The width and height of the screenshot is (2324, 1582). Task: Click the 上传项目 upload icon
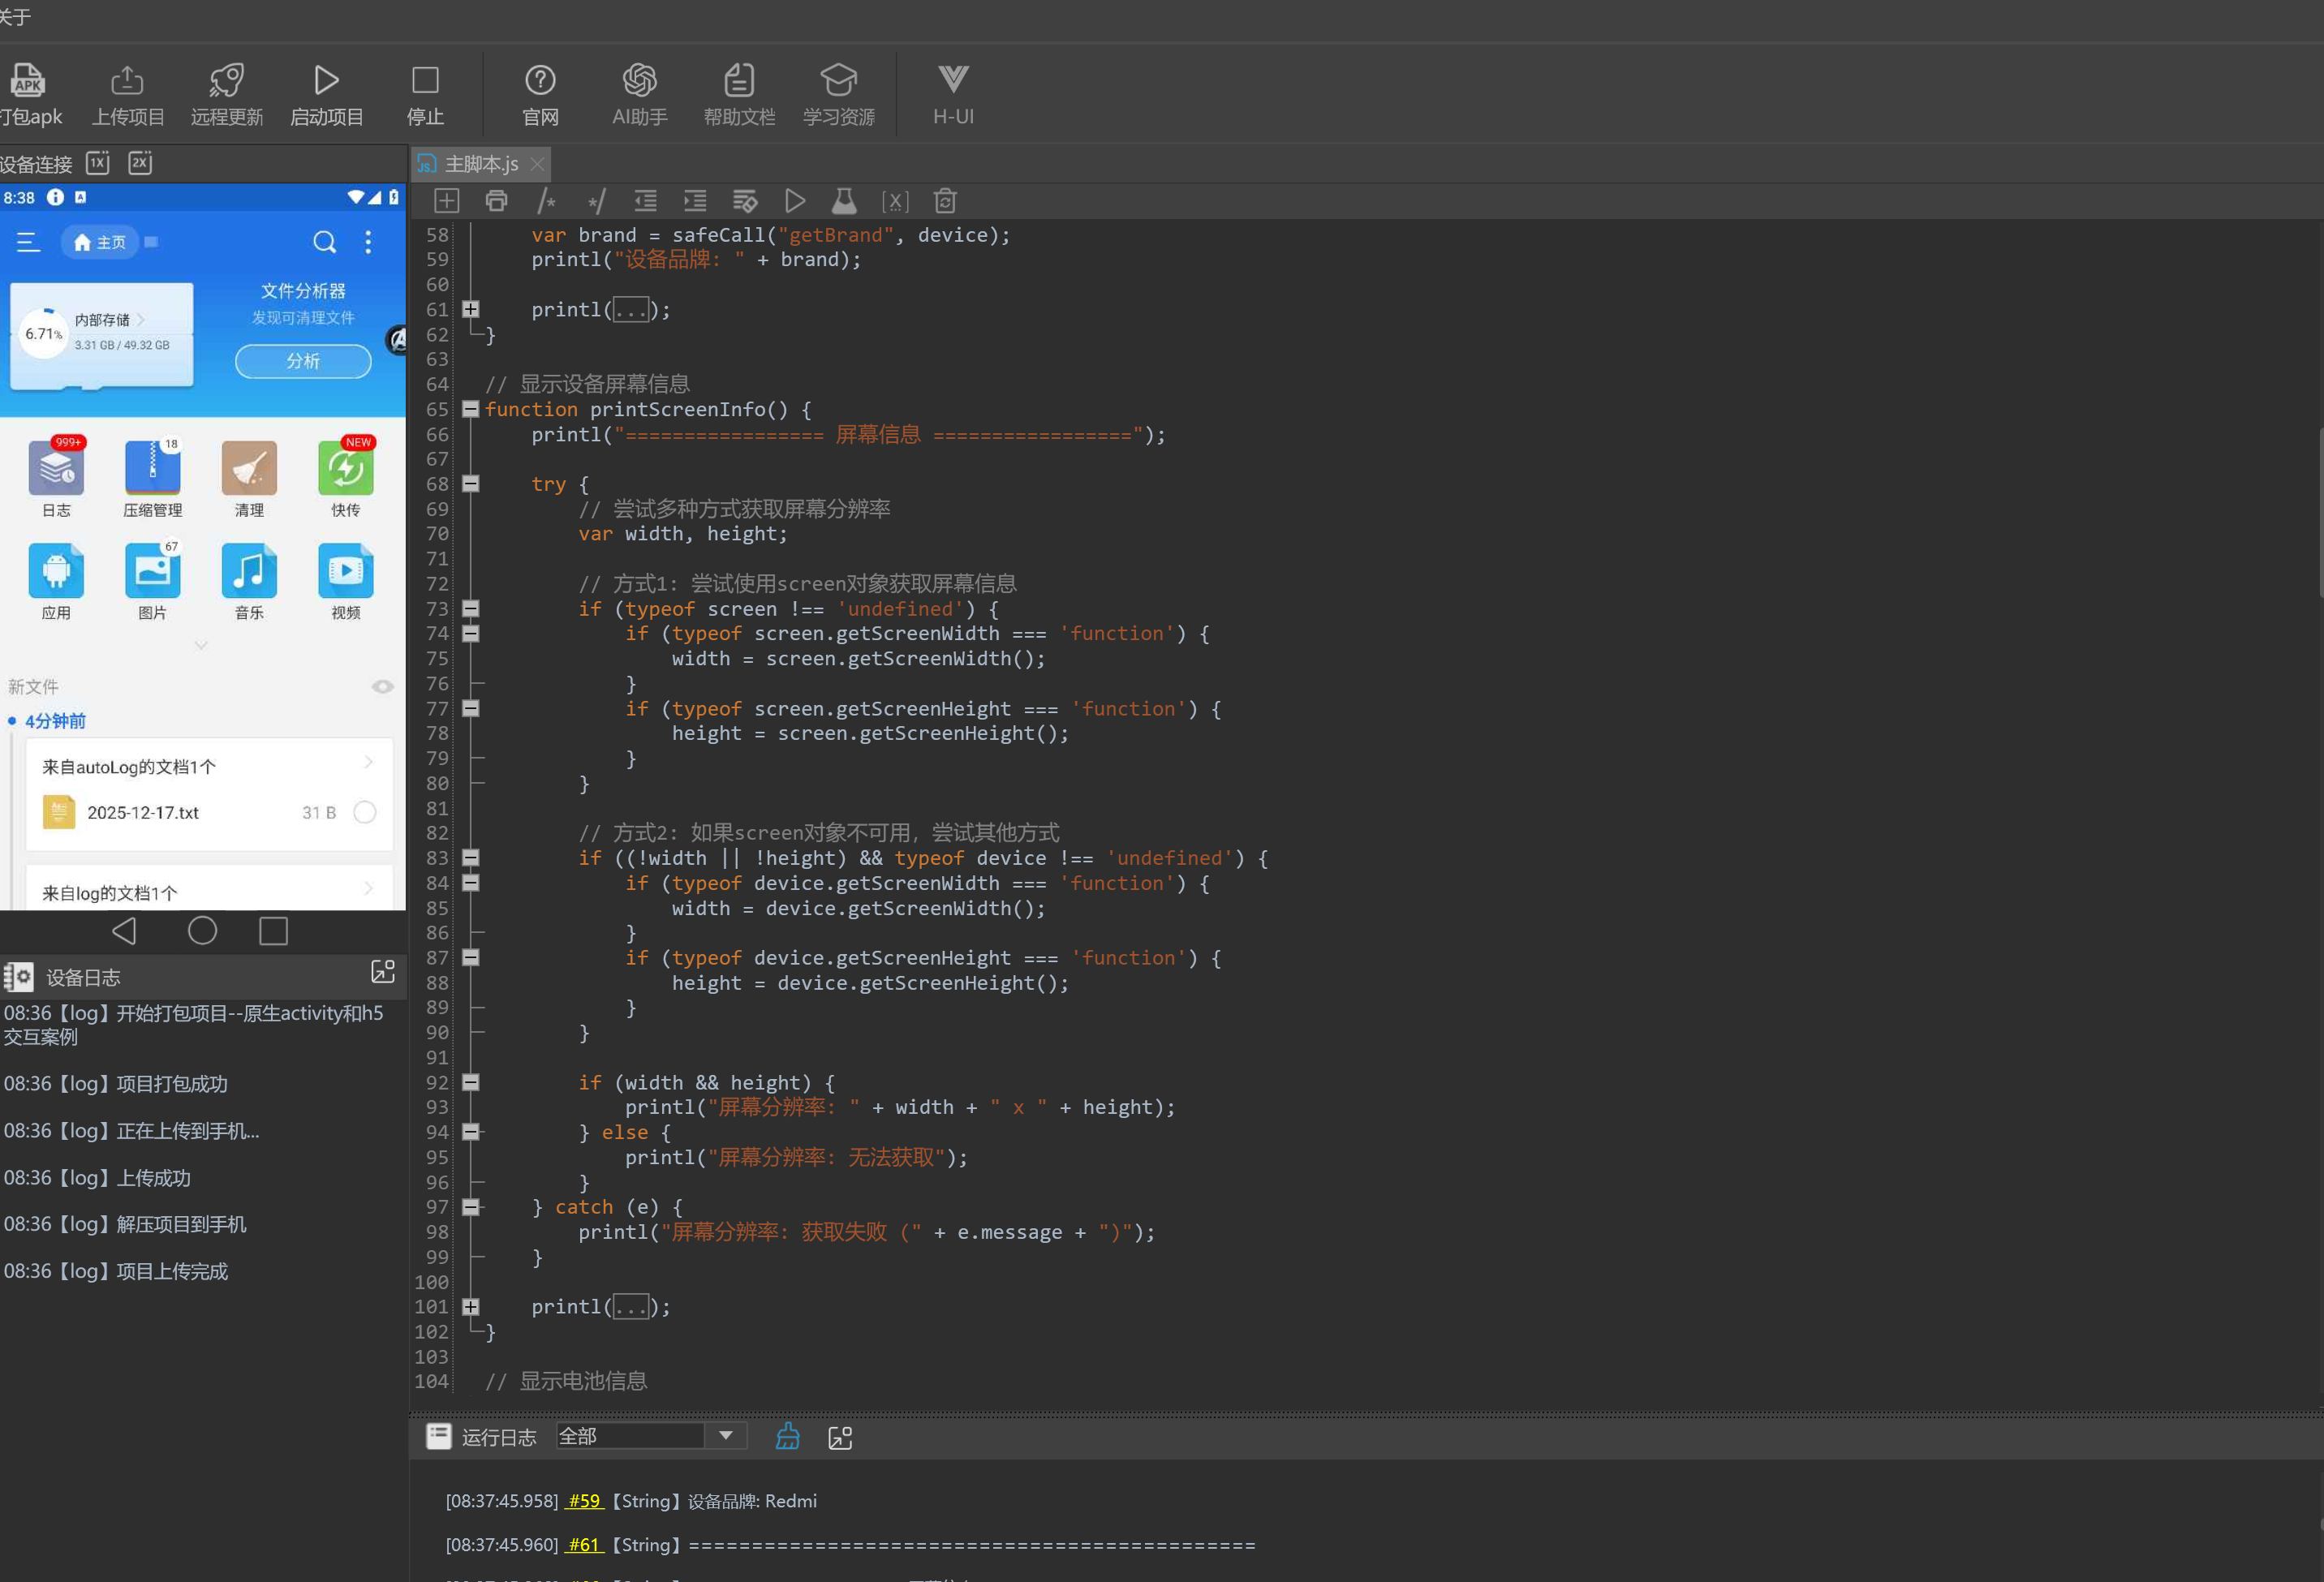(x=127, y=80)
